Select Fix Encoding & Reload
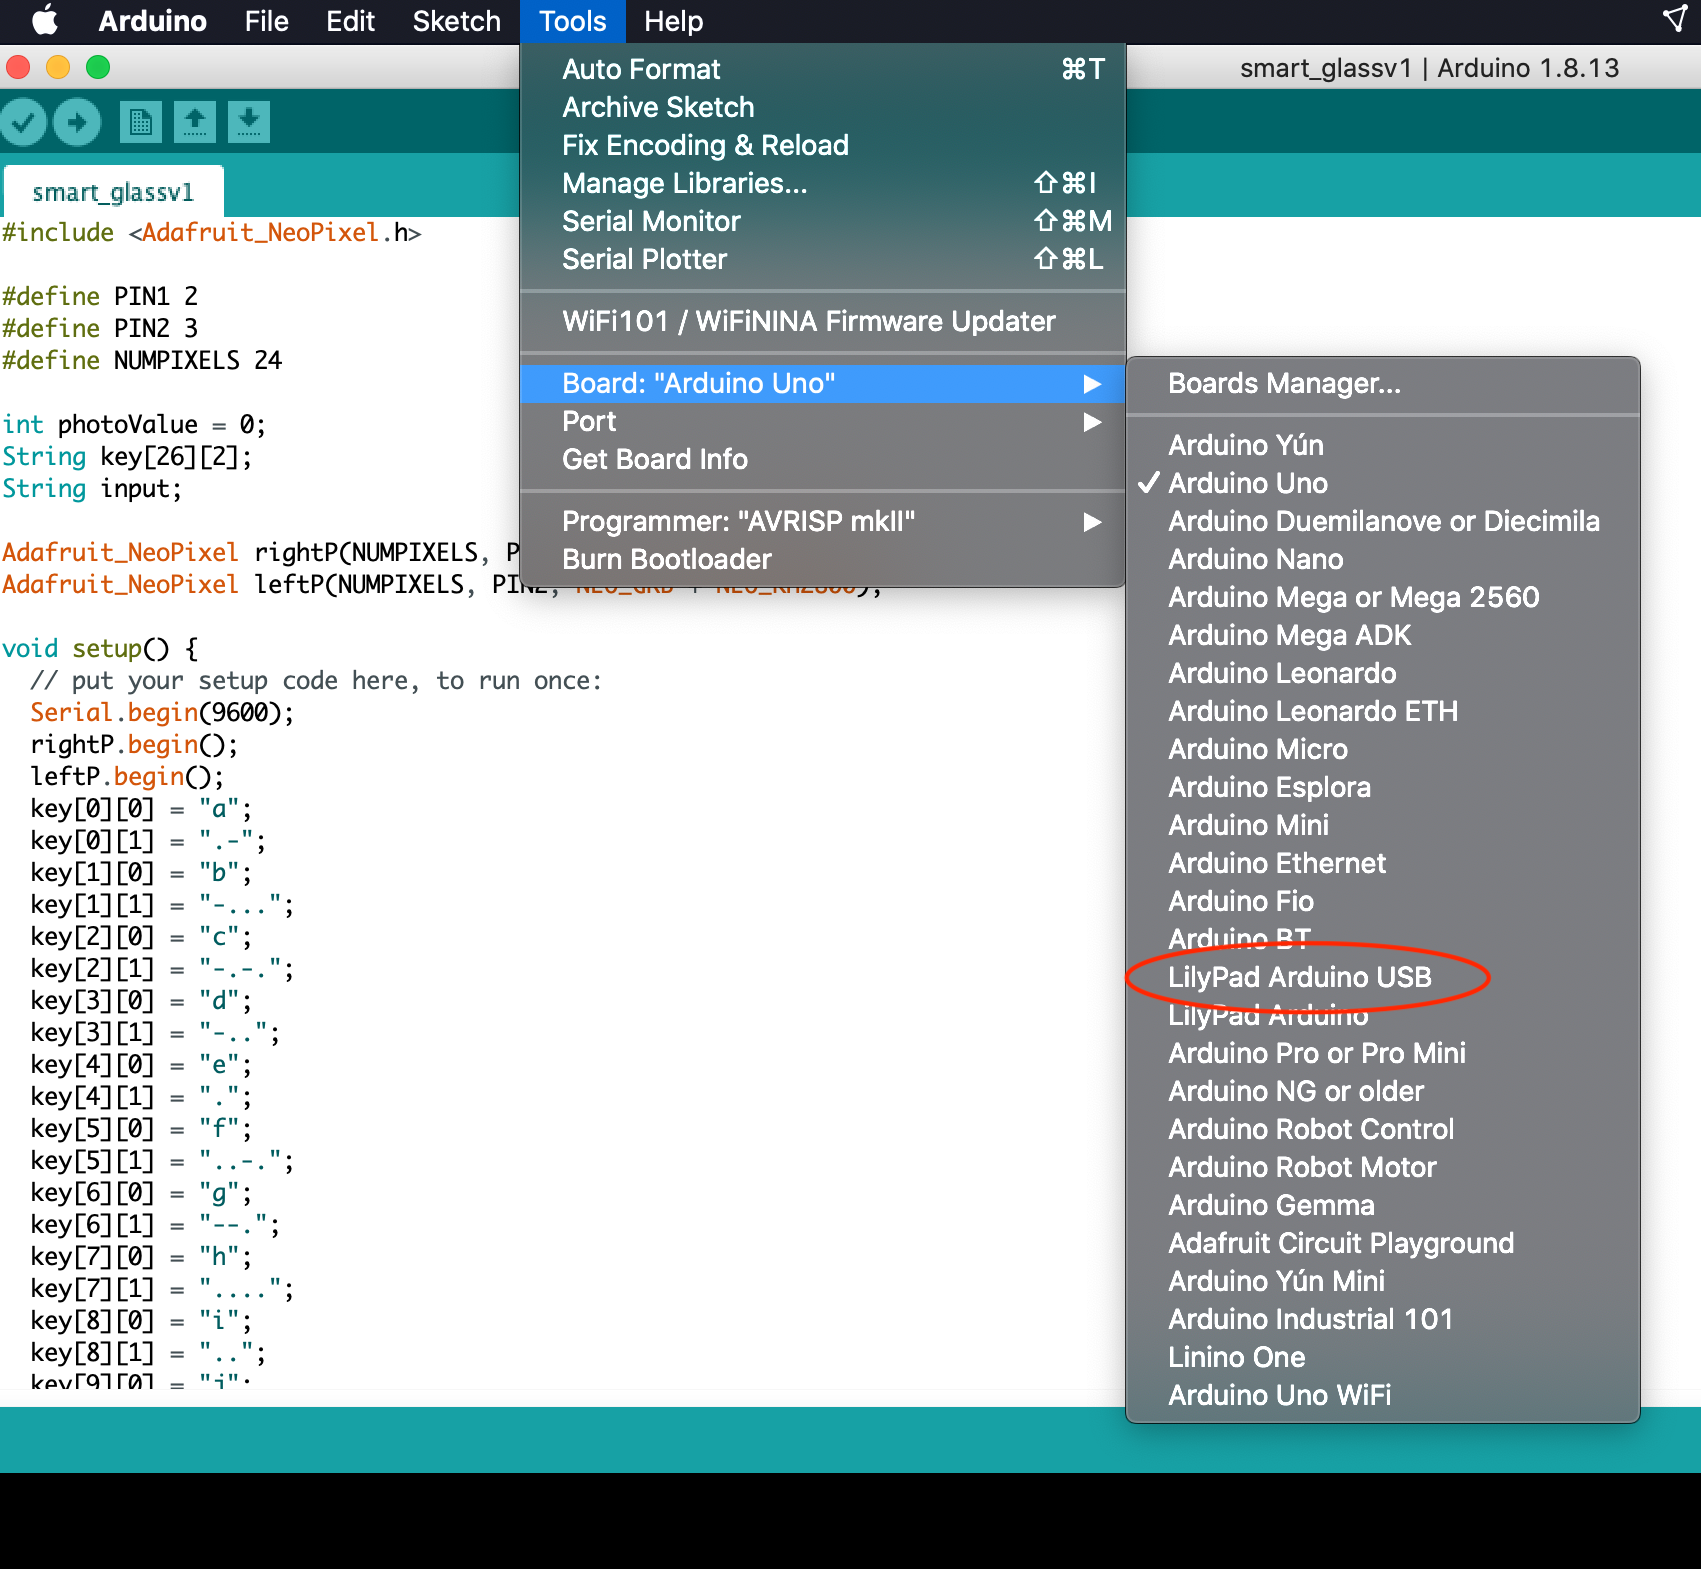1701x1569 pixels. (x=823, y=145)
